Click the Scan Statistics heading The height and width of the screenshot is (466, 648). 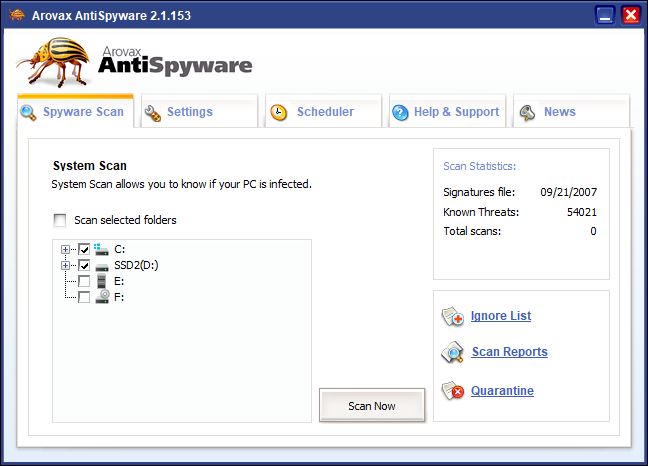tap(480, 166)
